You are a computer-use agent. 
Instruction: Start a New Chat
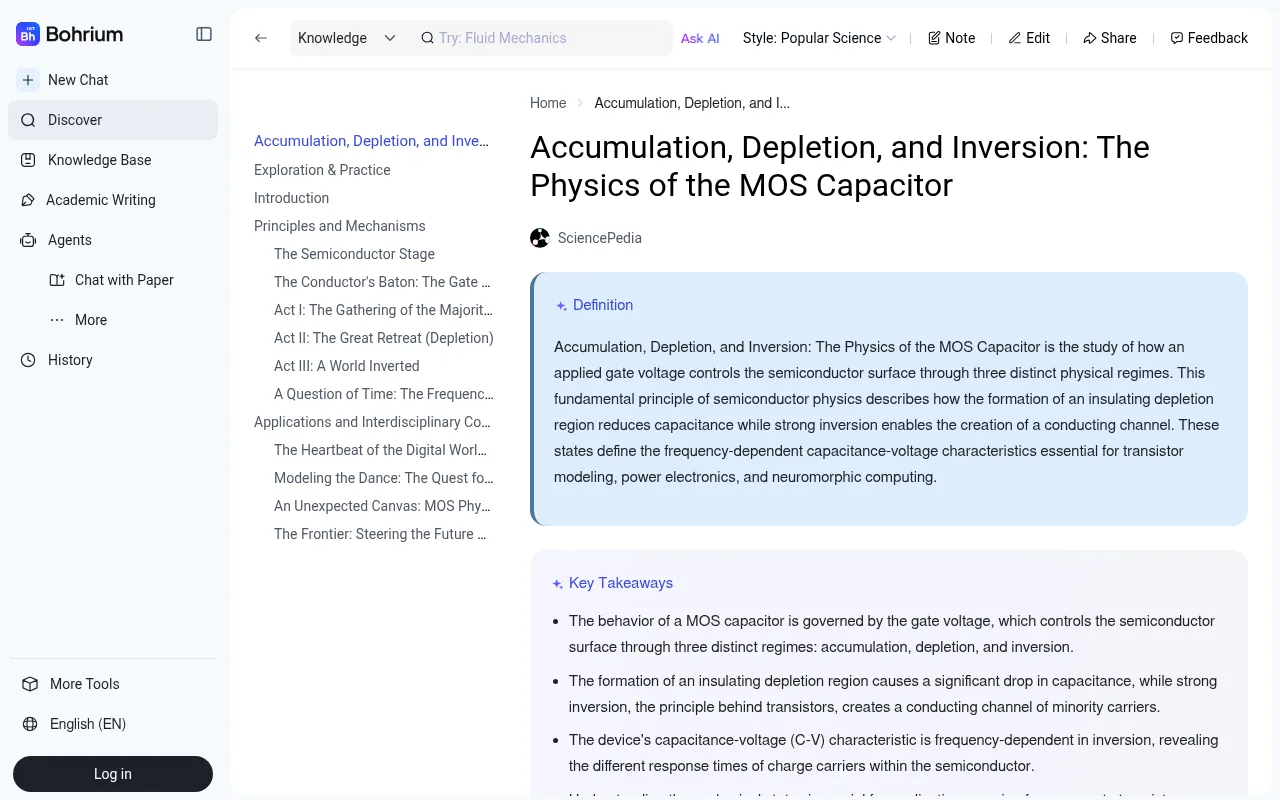pyautogui.click(x=113, y=80)
